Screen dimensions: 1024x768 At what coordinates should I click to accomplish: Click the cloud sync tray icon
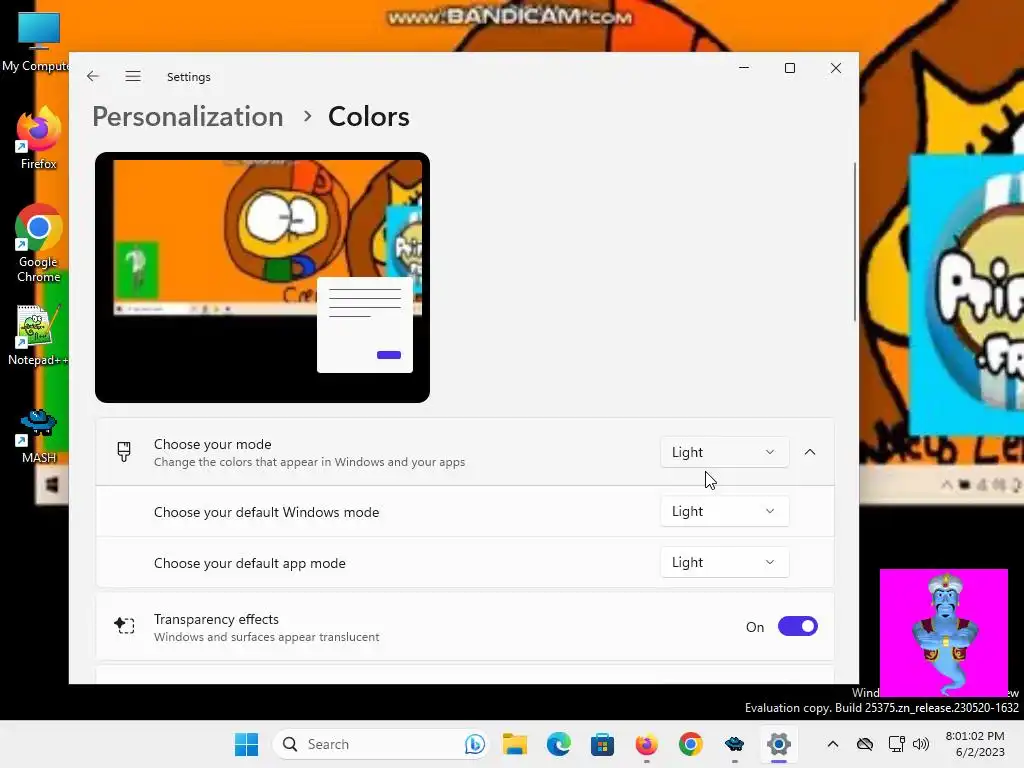(x=865, y=744)
